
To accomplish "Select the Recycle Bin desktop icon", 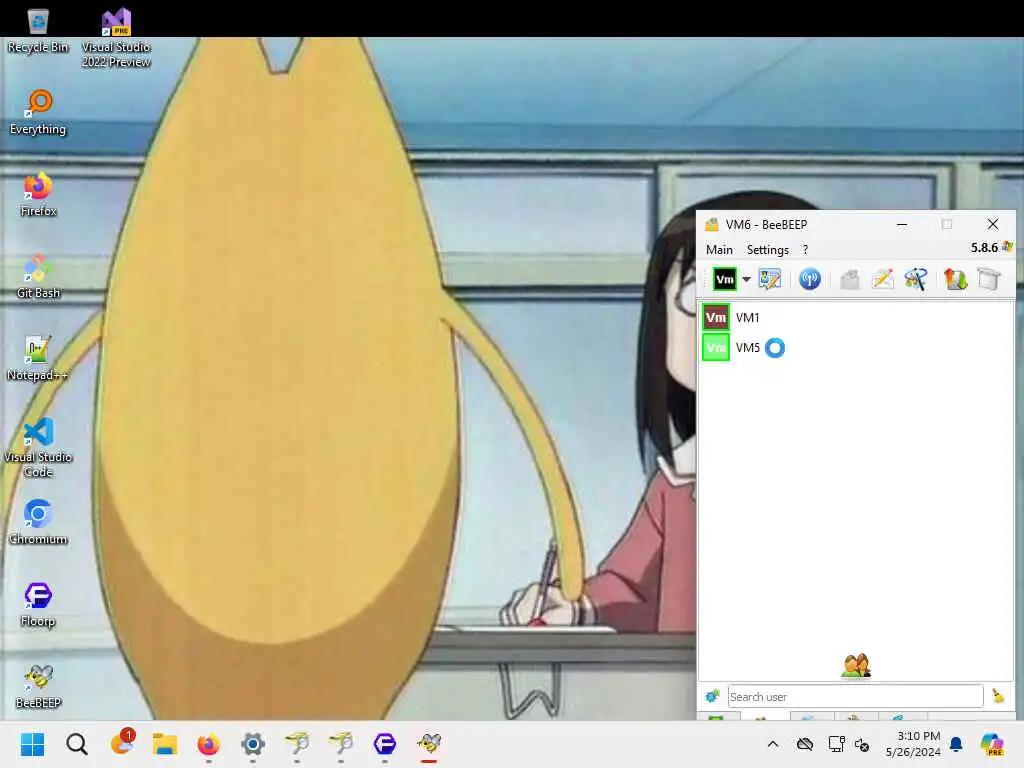I will pyautogui.click(x=38, y=30).
